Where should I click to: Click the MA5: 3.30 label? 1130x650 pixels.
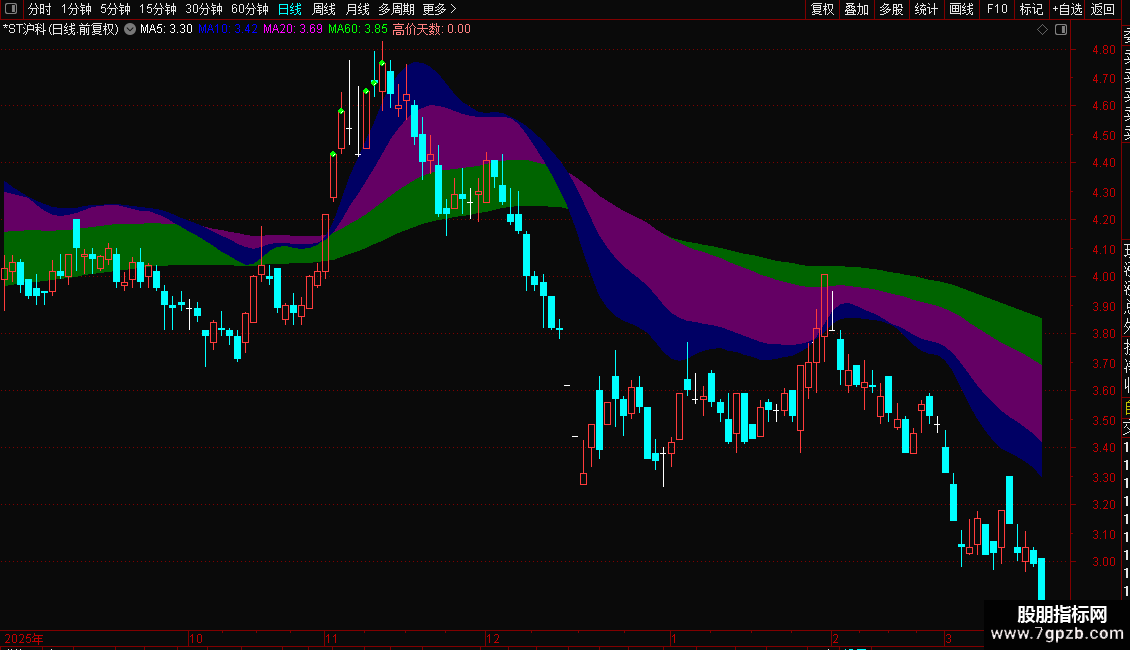[166, 30]
